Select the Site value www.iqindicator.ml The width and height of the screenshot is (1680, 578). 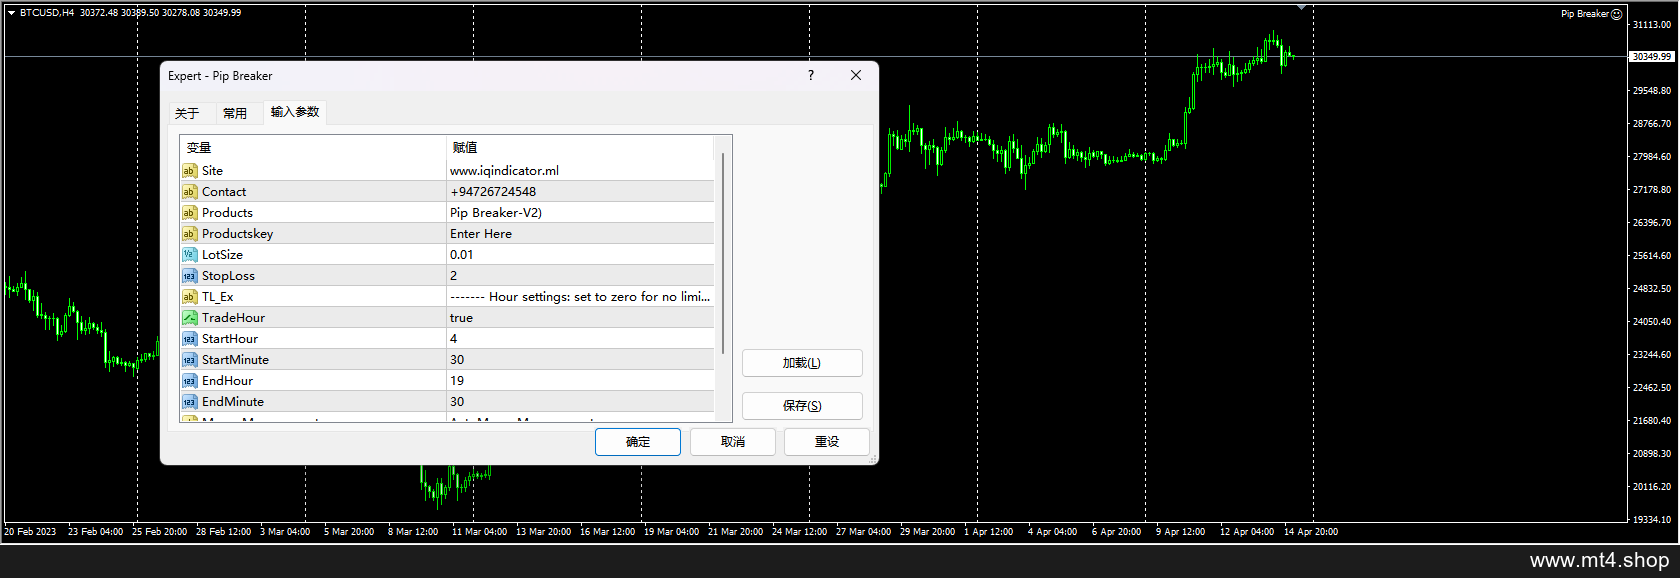pyautogui.click(x=504, y=171)
